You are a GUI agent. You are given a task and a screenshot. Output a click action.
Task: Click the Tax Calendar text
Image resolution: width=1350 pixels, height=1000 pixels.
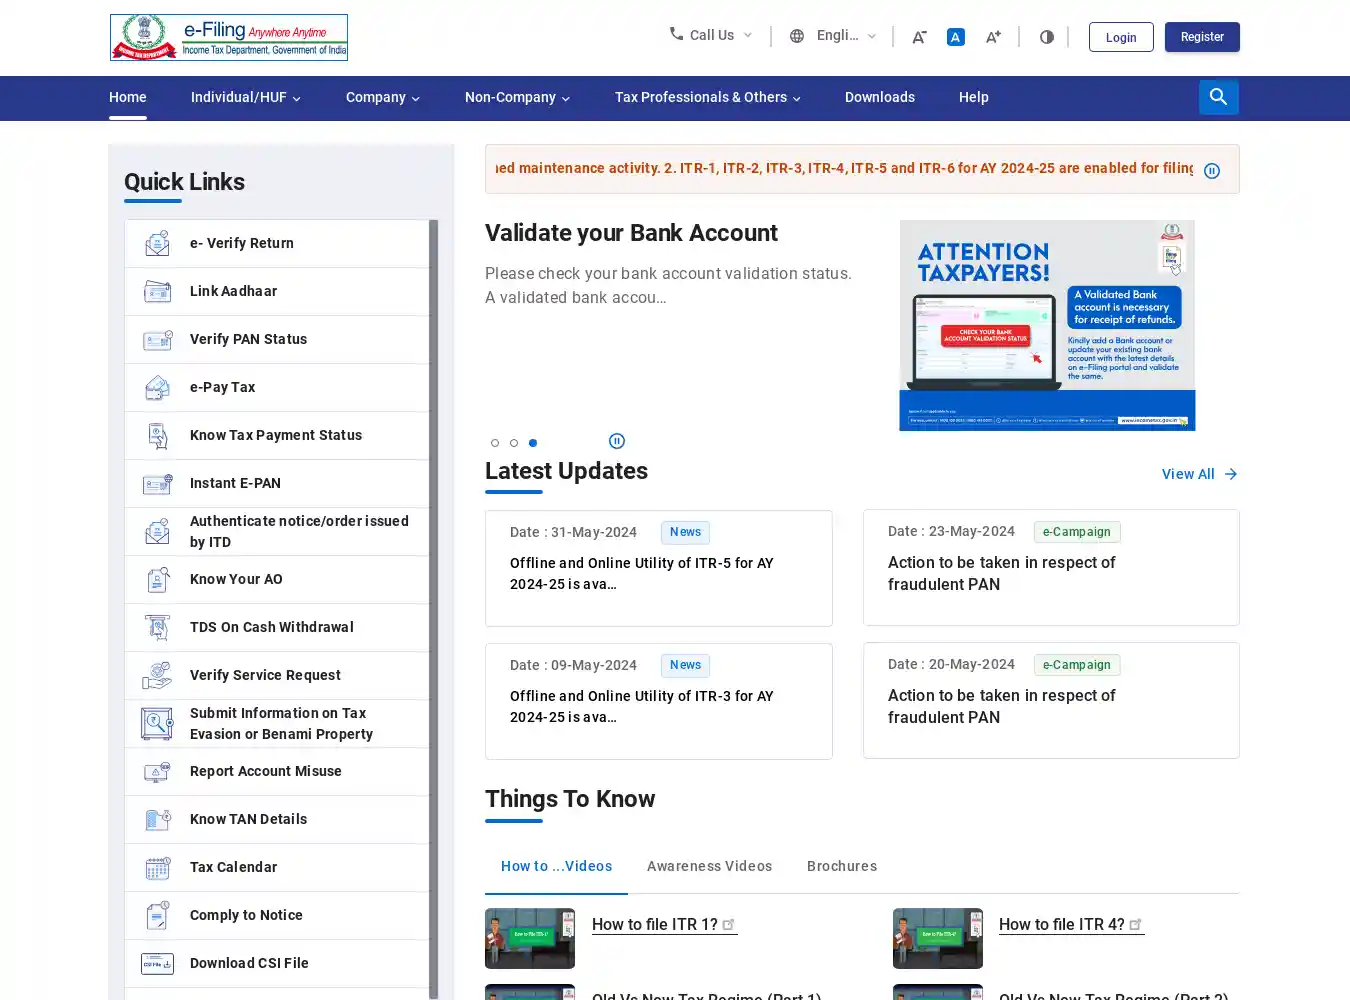click(x=233, y=867)
